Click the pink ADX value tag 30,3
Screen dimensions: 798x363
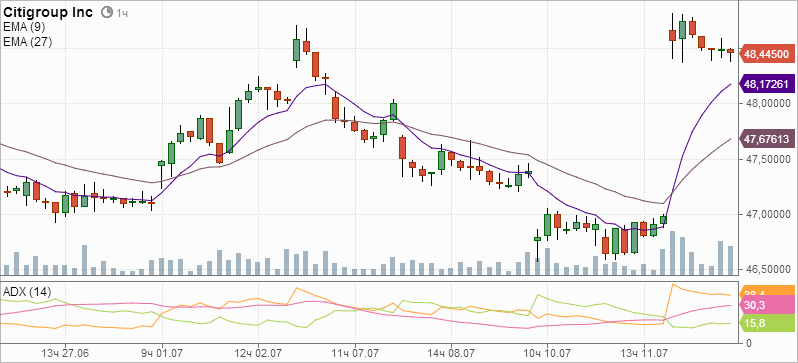pos(766,305)
